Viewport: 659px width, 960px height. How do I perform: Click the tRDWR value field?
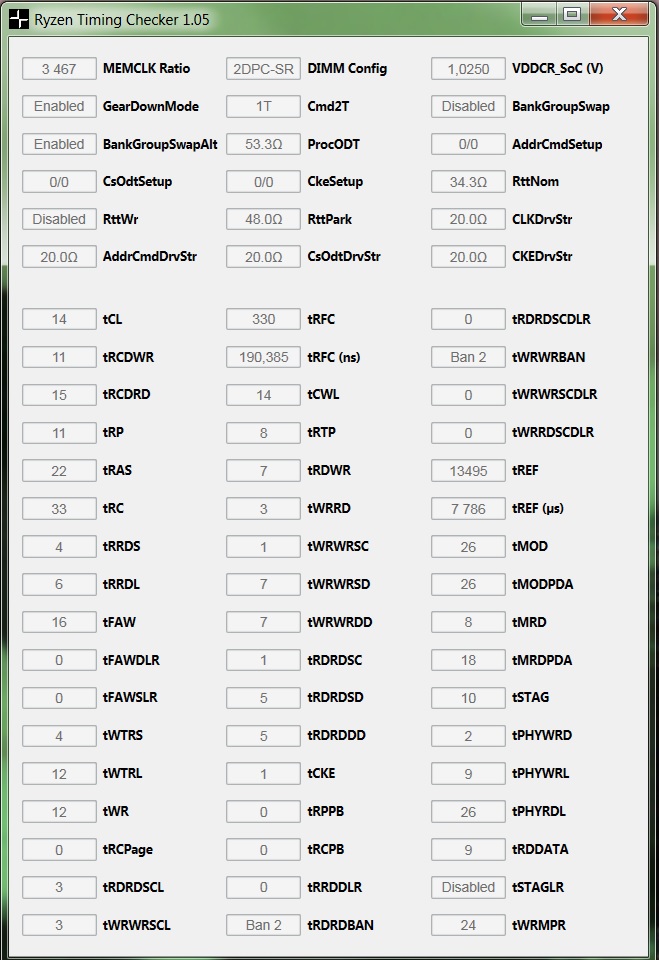263,471
